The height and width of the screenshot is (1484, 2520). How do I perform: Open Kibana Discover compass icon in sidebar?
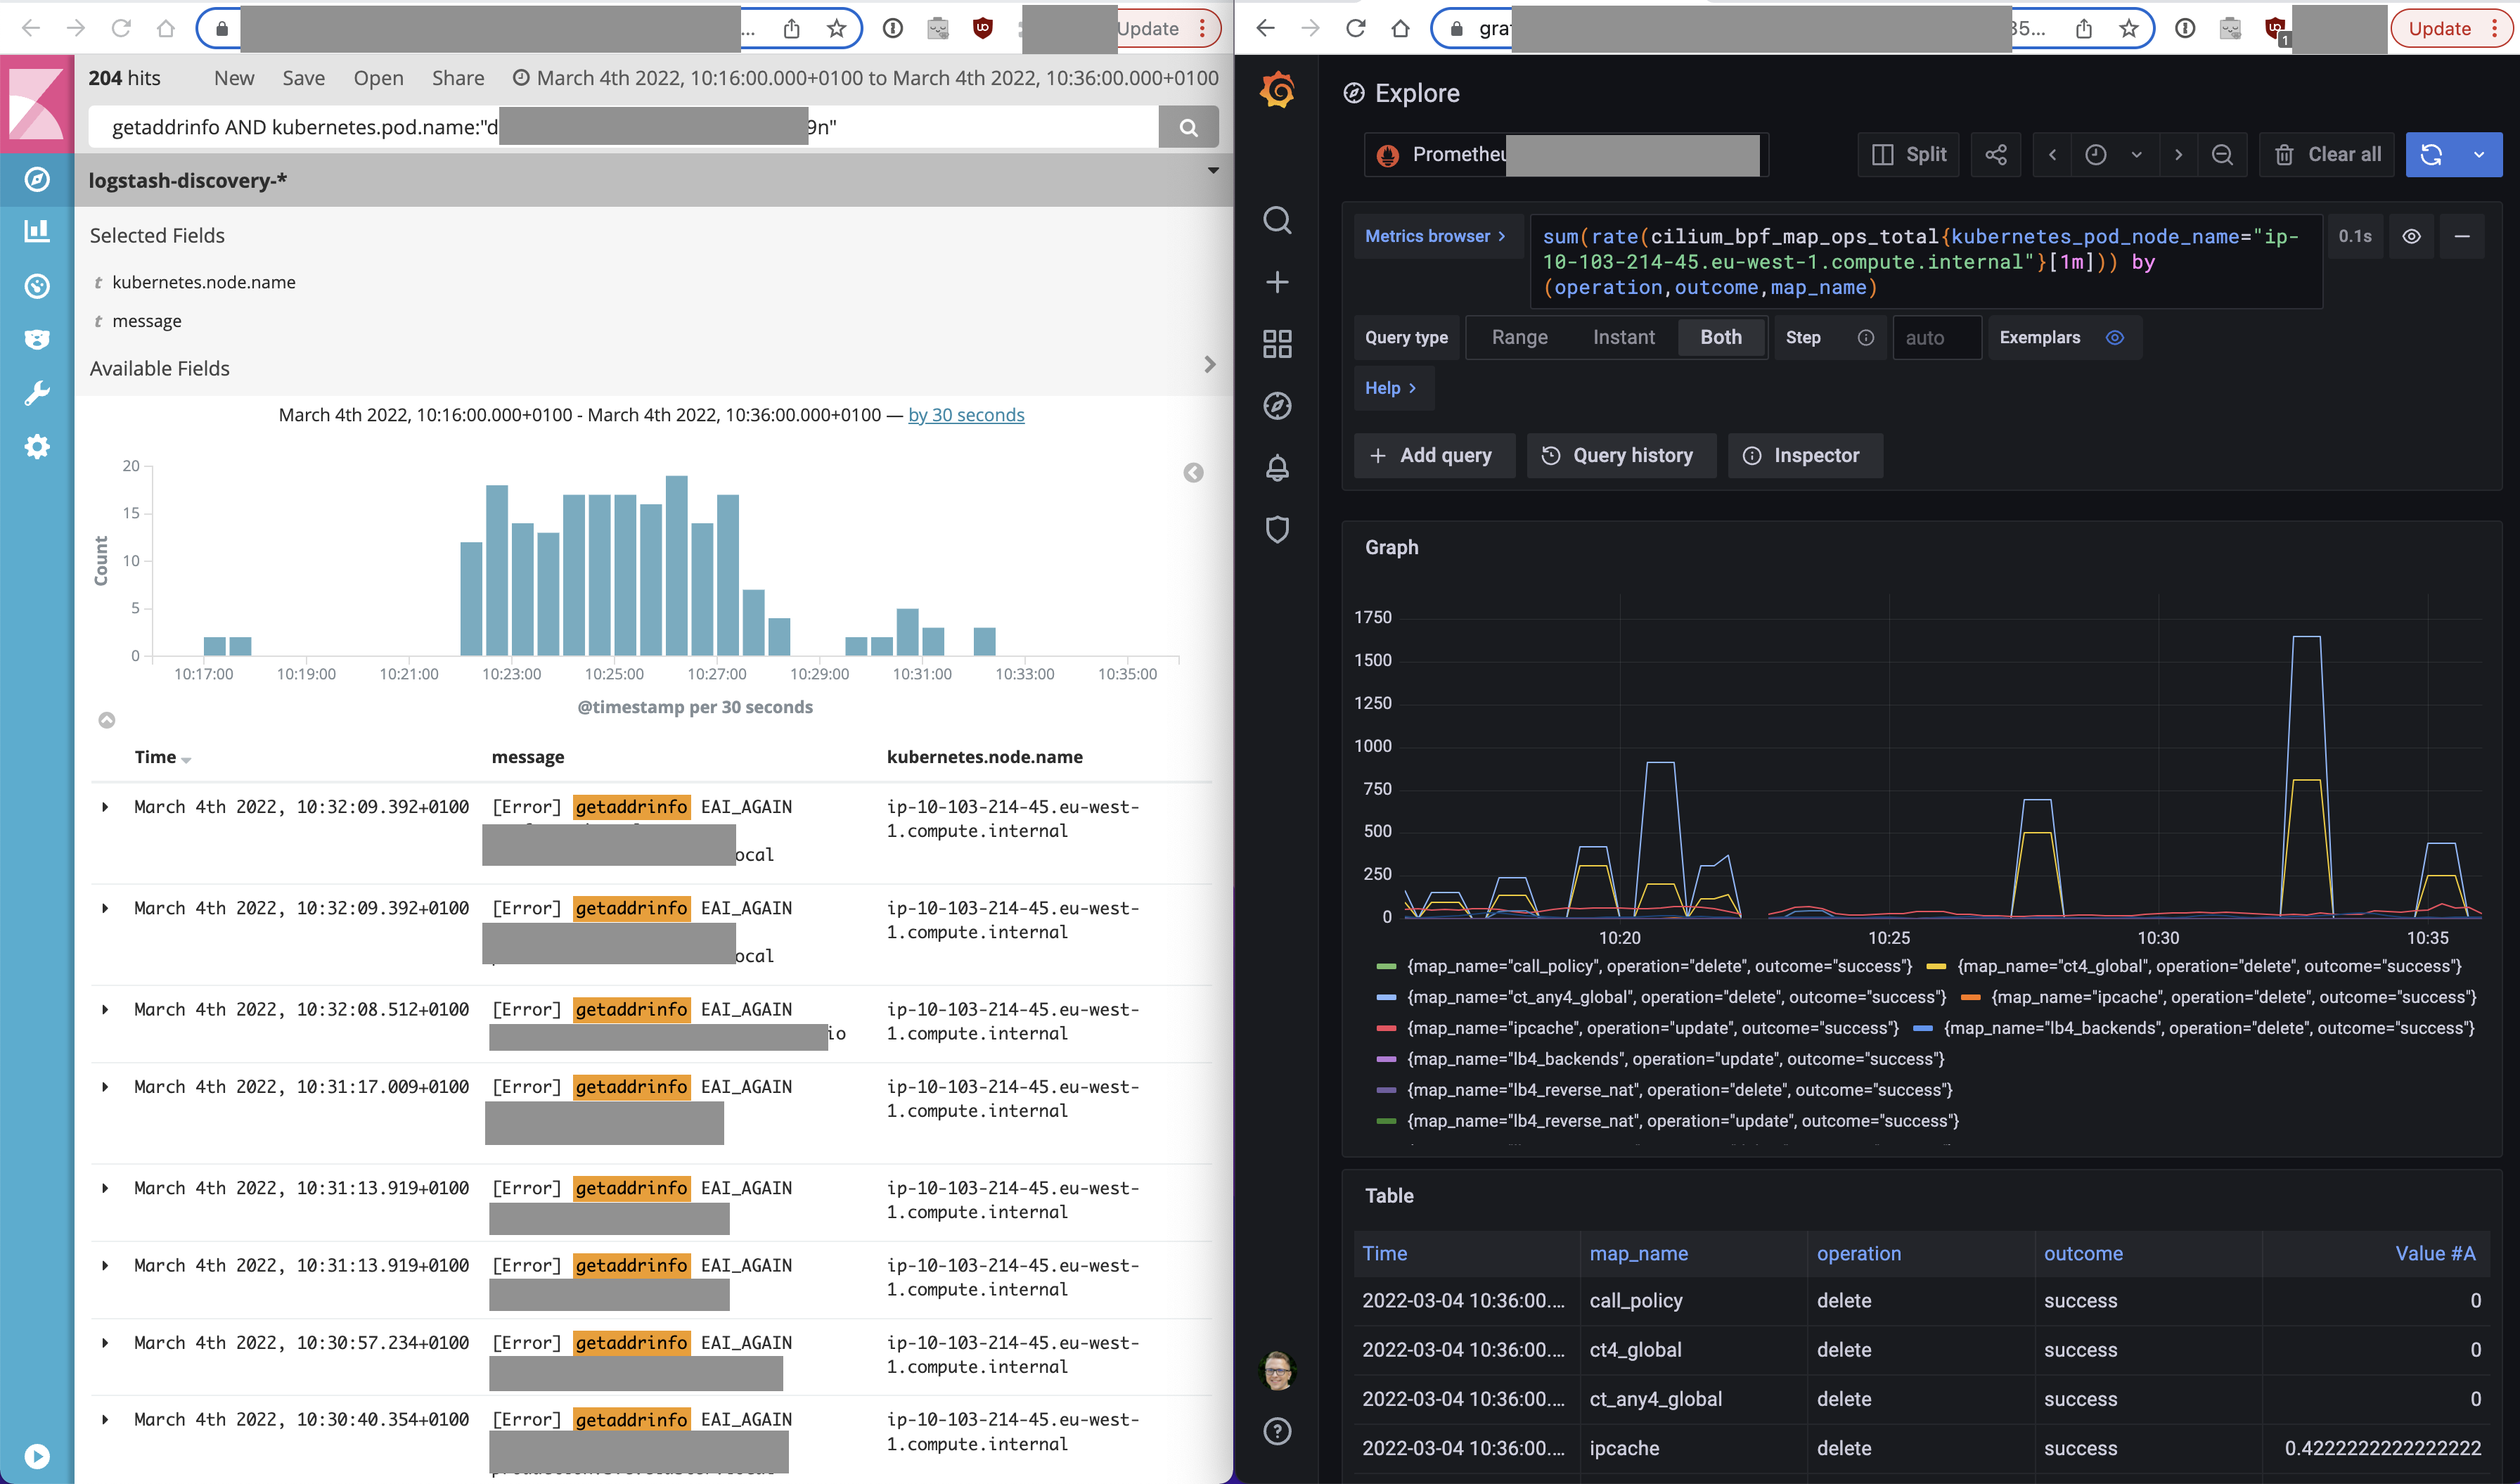coord(37,180)
